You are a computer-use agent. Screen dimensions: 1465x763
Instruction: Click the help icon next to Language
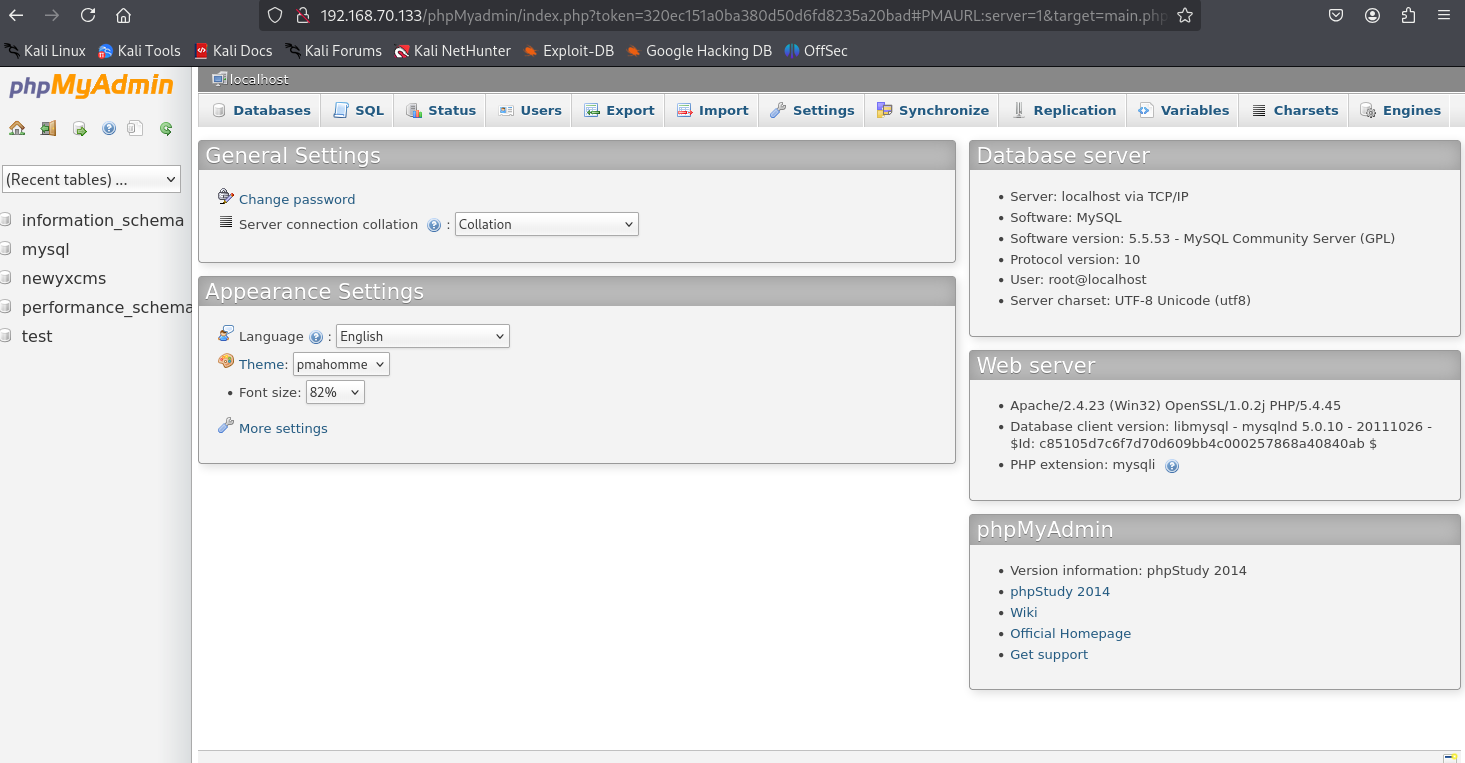pos(316,337)
